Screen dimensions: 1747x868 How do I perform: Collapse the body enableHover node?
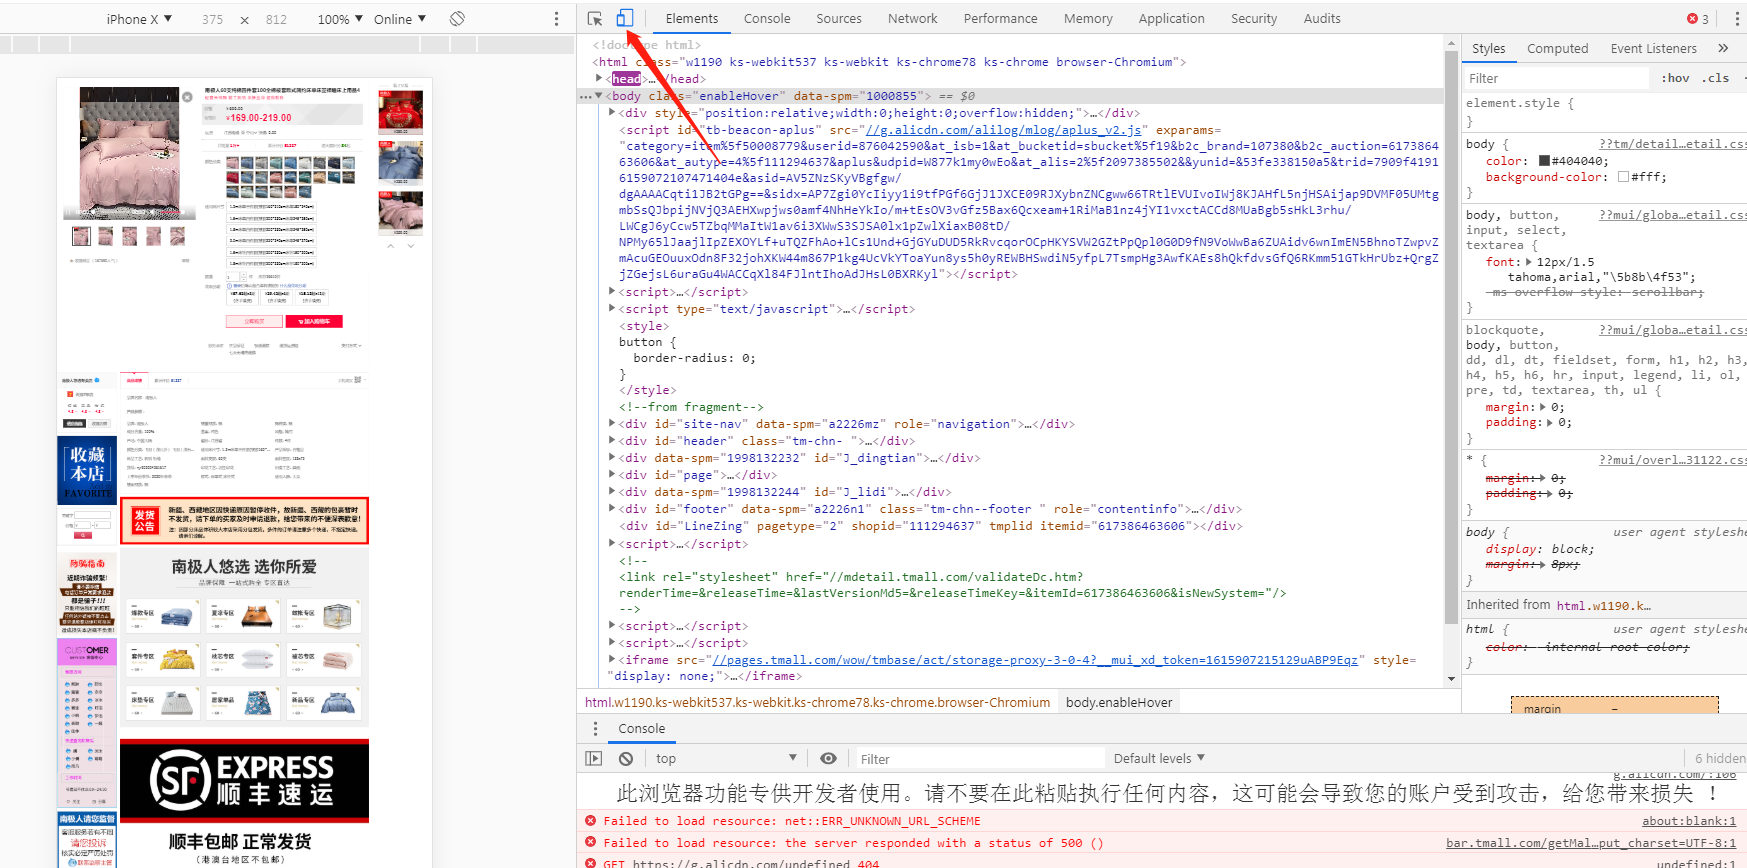click(599, 96)
